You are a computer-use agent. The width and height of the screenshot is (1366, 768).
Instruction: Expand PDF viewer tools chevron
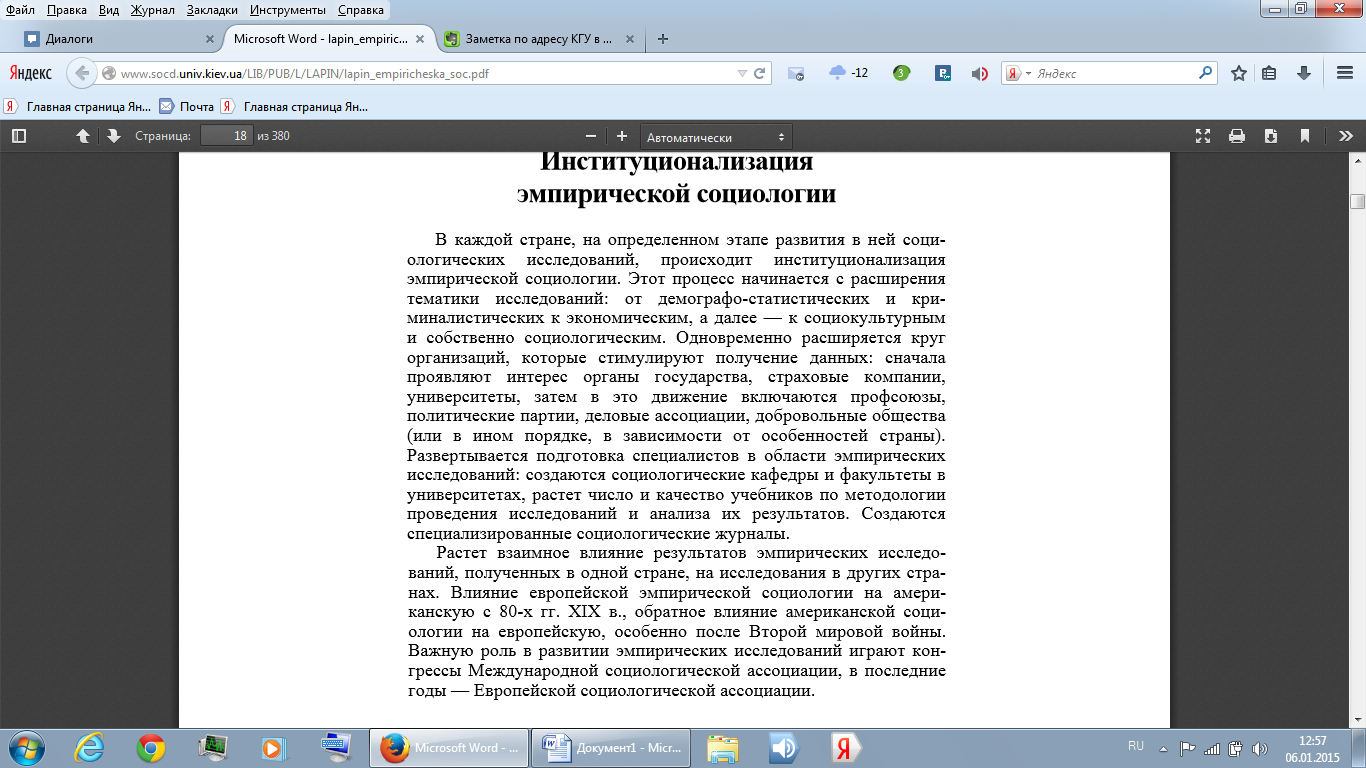pos(1346,136)
